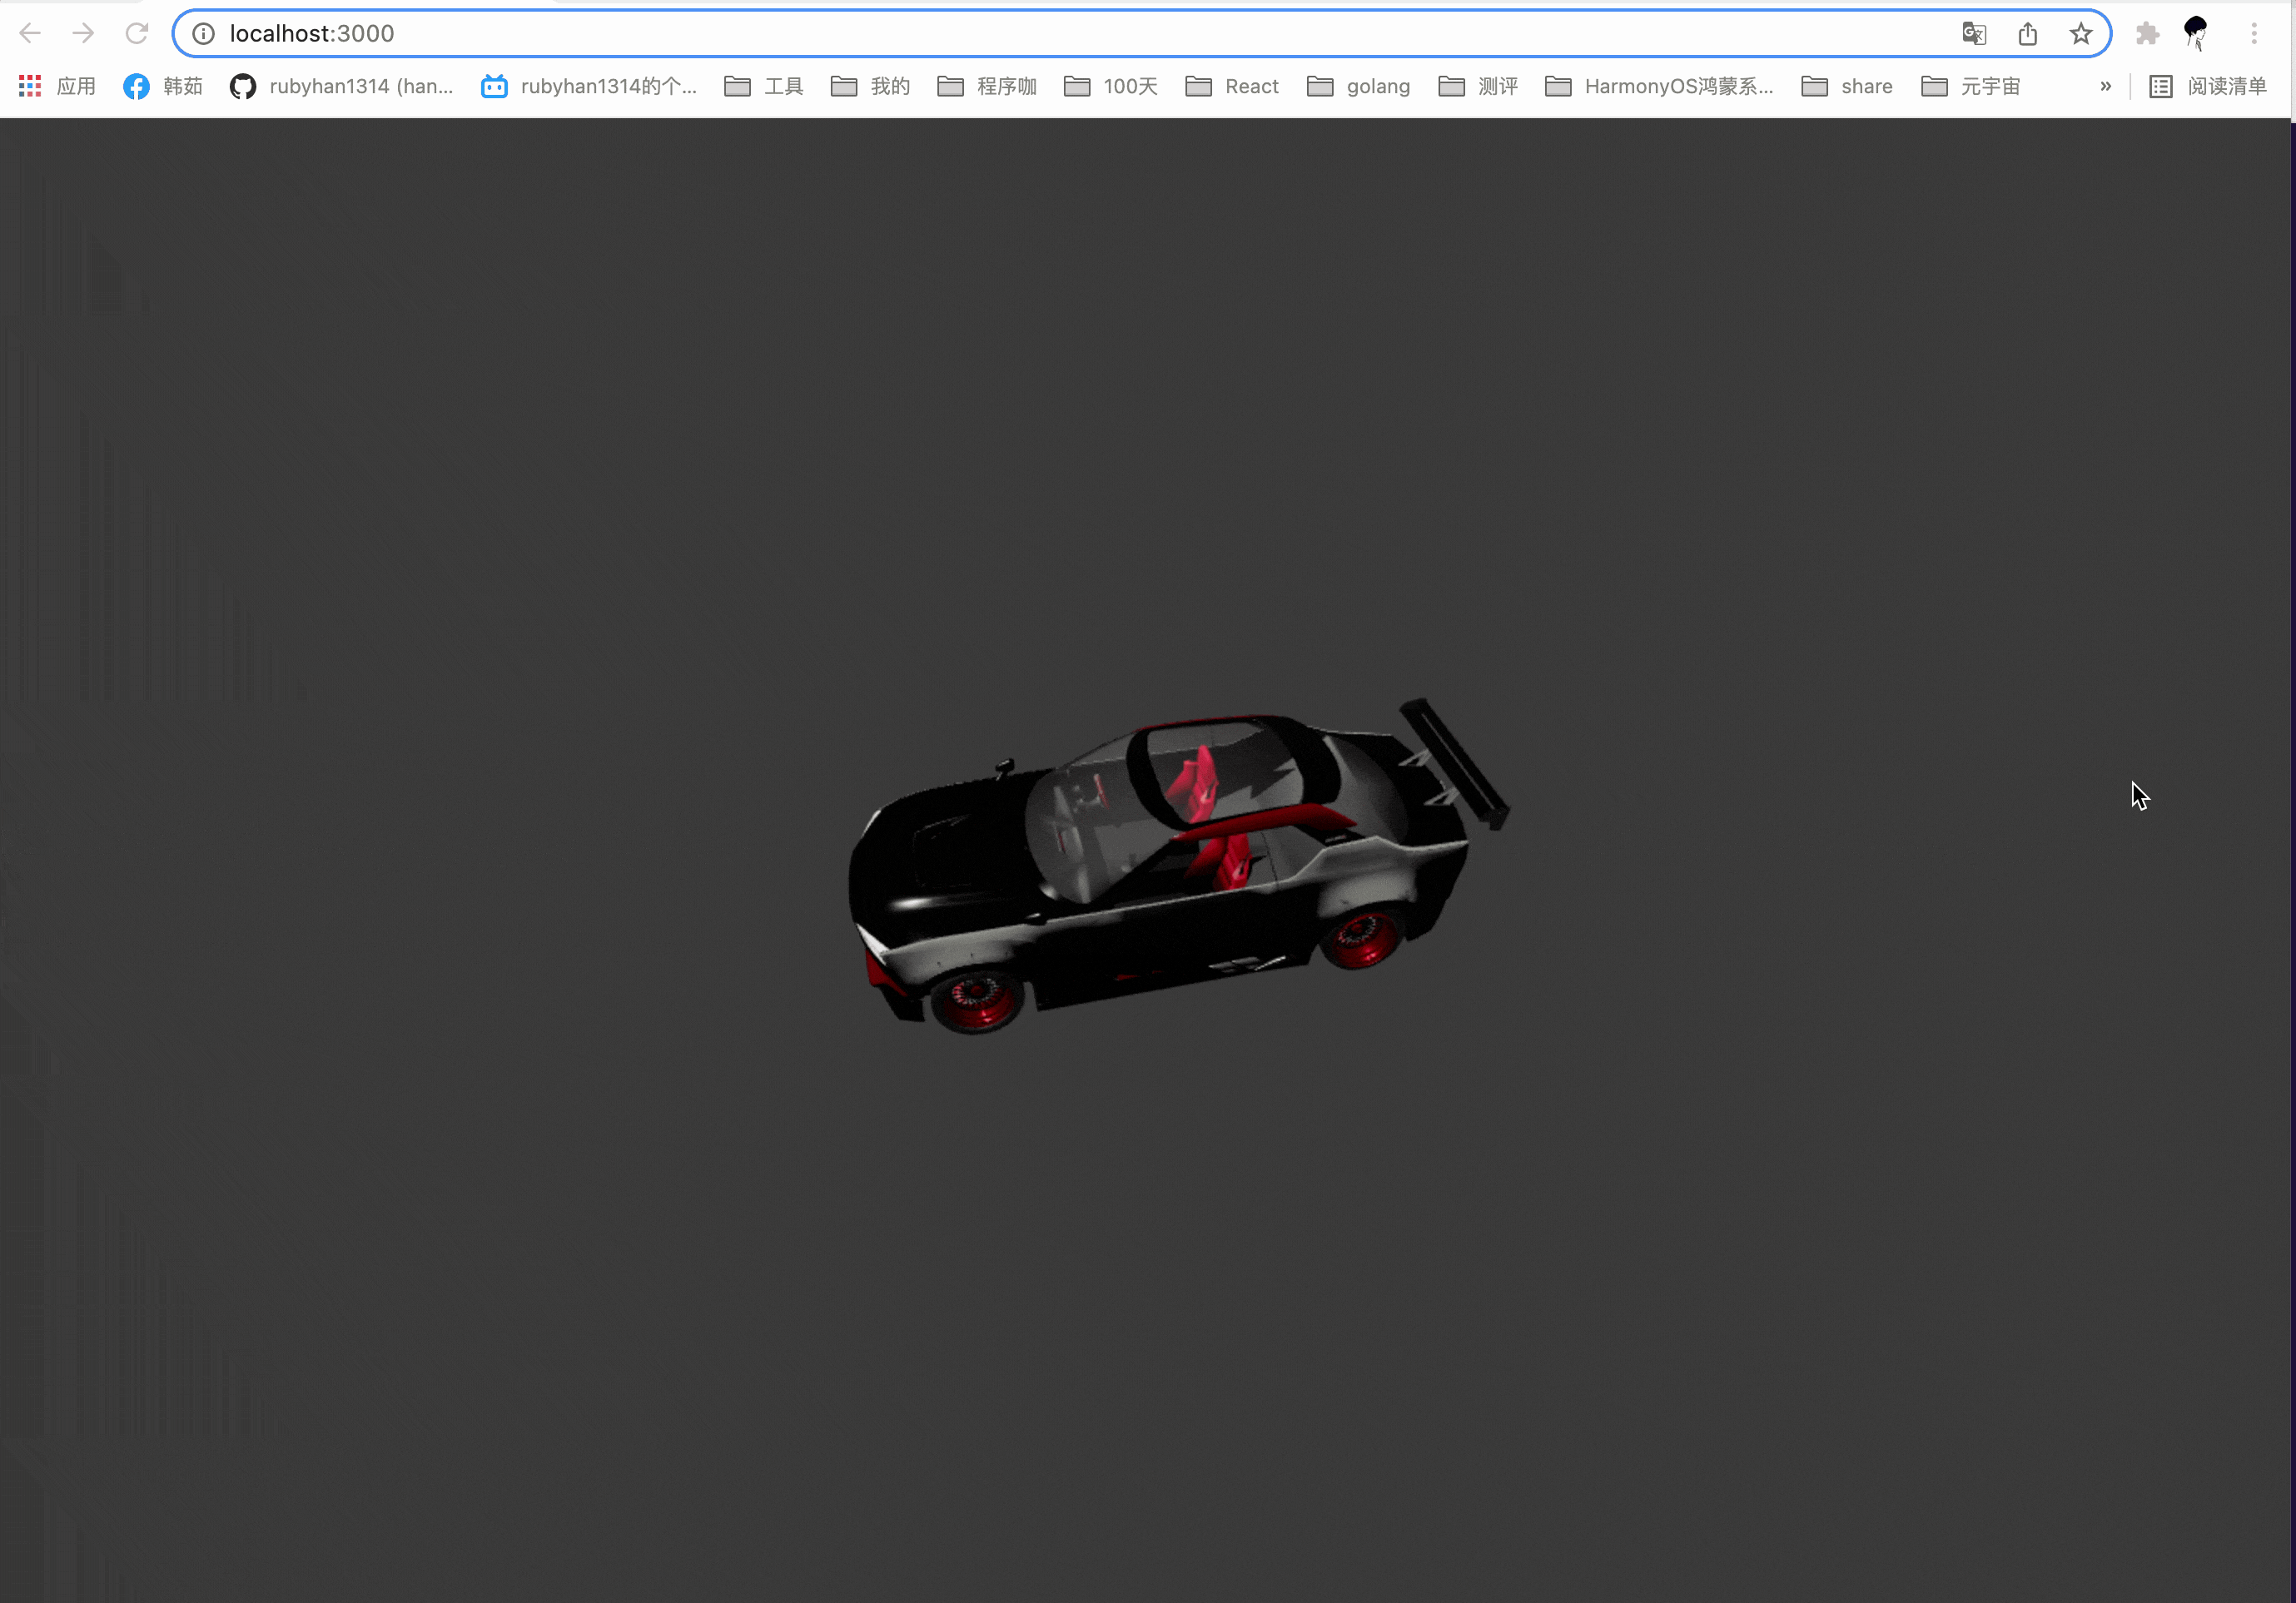Open Chrome three-dot menu
The image size is (2296, 1603).
[2254, 33]
